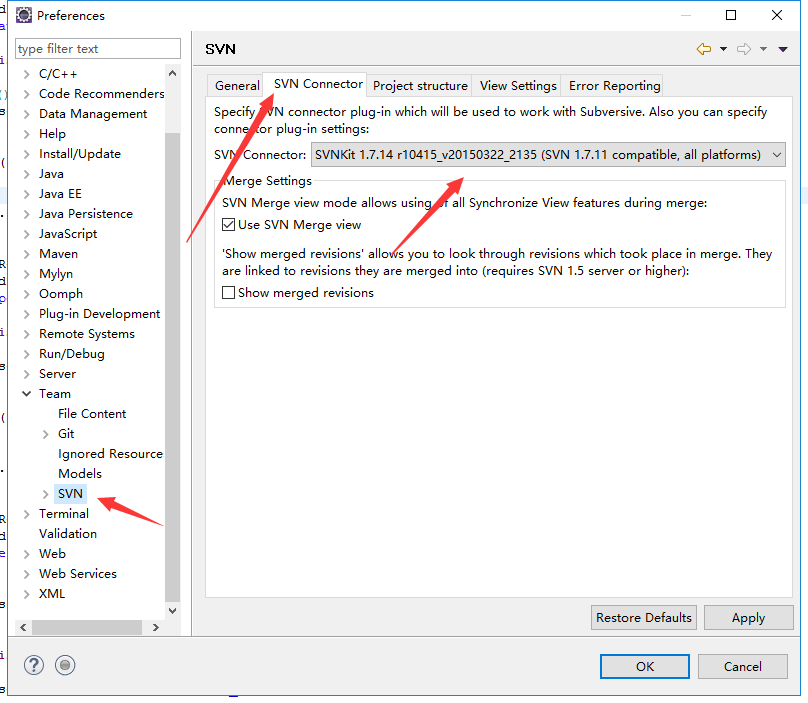Image resolution: width=808 pixels, height=703 pixels.
Task: Click the Back navigation arrow icon
Action: 704,49
